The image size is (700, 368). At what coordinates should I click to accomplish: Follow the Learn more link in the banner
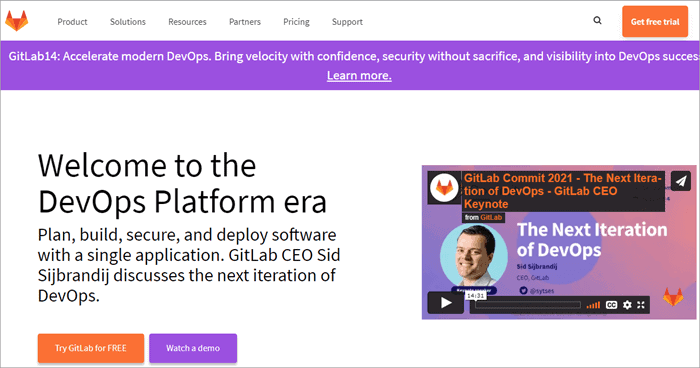[359, 75]
